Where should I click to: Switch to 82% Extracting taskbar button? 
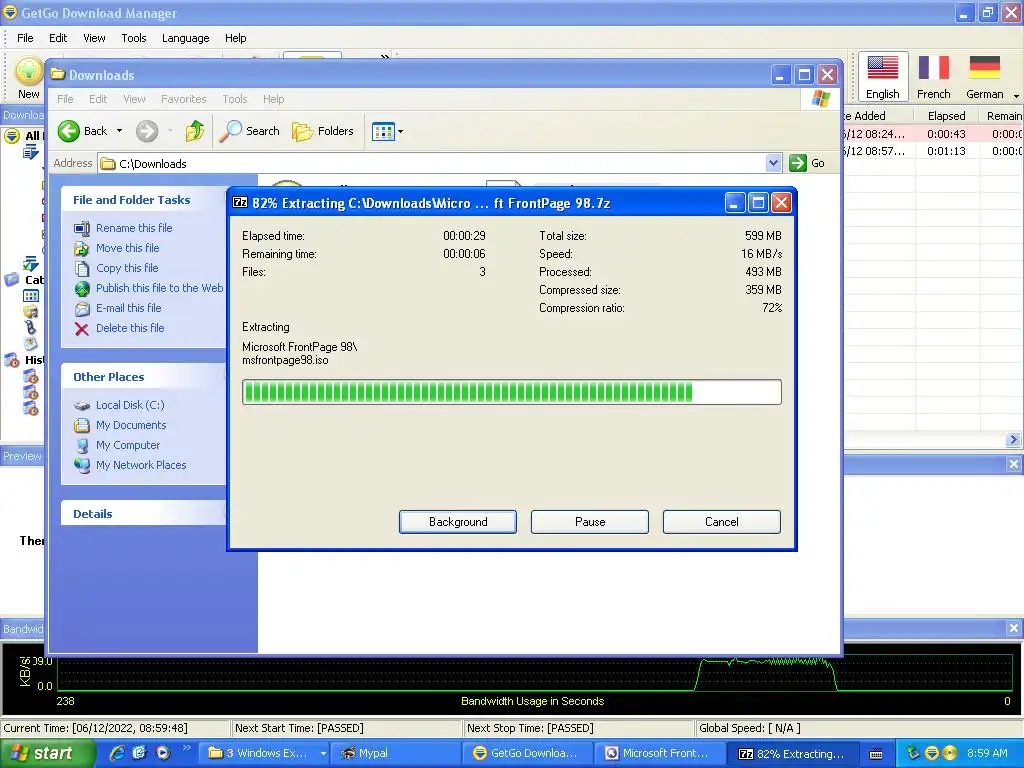tap(793, 753)
